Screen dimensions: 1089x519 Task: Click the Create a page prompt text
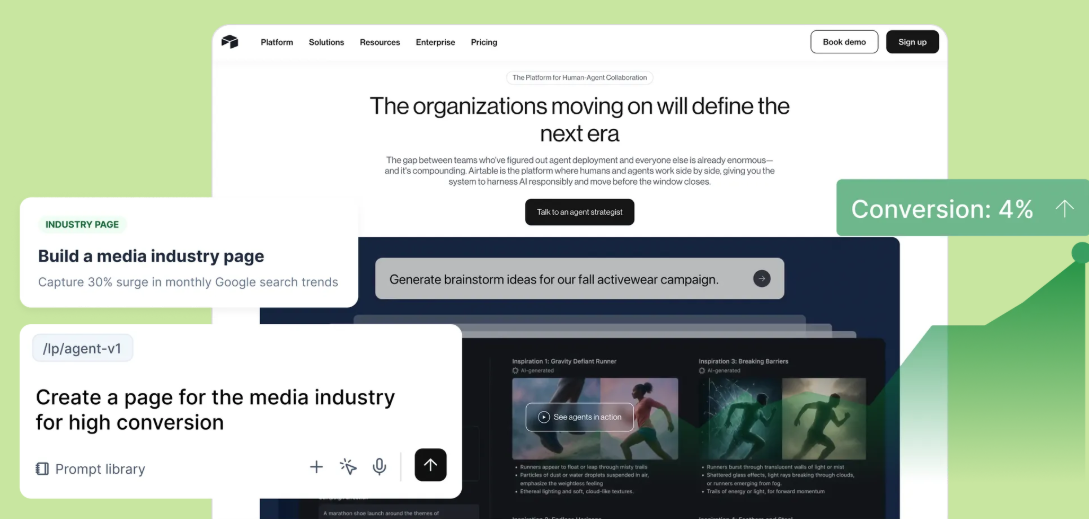tap(215, 409)
